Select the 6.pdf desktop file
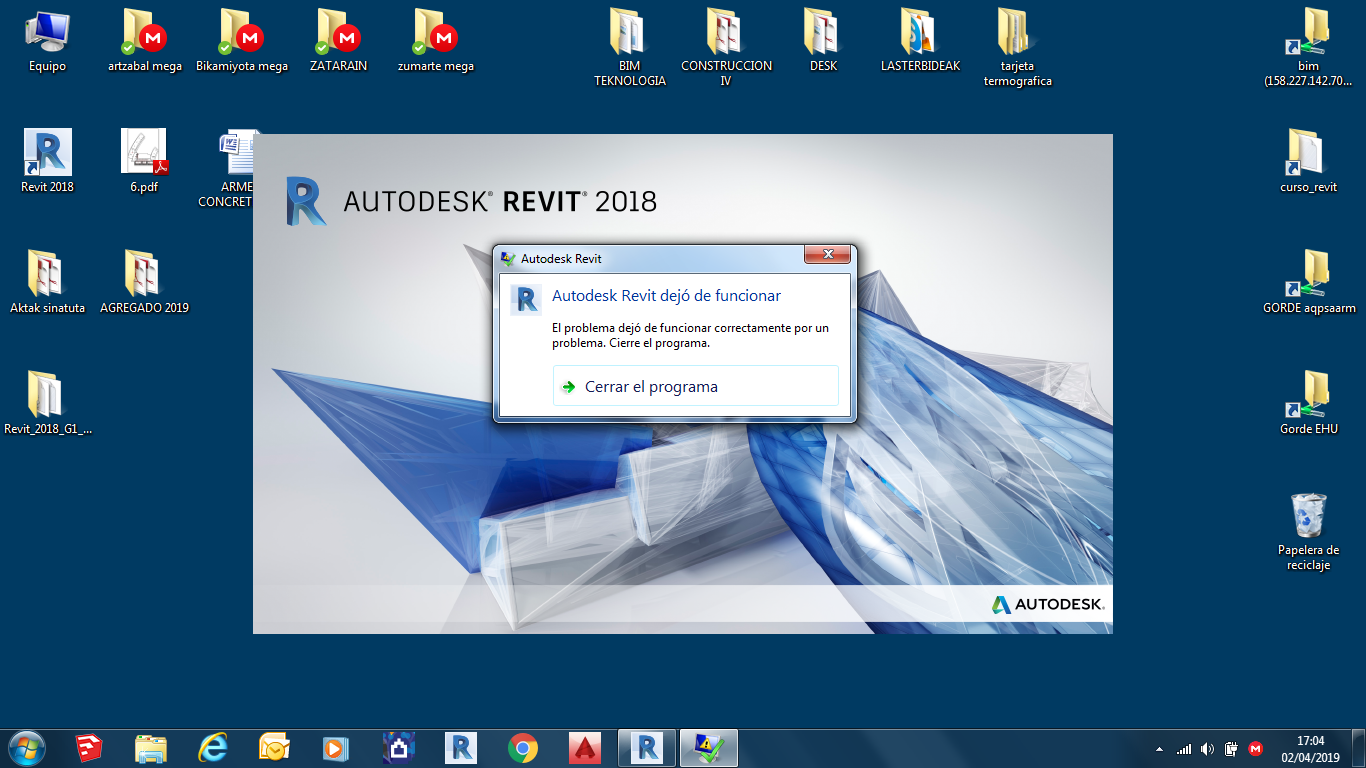The image size is (1366, 768). tap(144, 161)
